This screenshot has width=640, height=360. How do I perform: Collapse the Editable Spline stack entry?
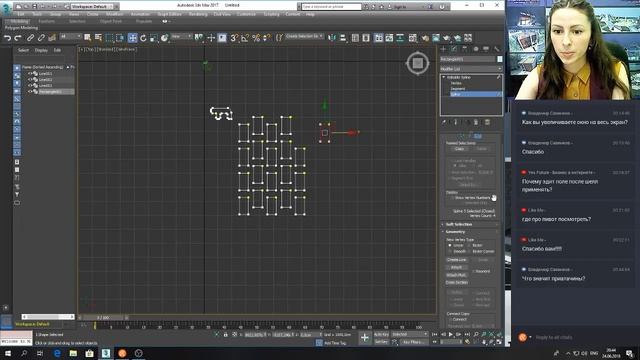pyautogui.click(x=444, y=77)
